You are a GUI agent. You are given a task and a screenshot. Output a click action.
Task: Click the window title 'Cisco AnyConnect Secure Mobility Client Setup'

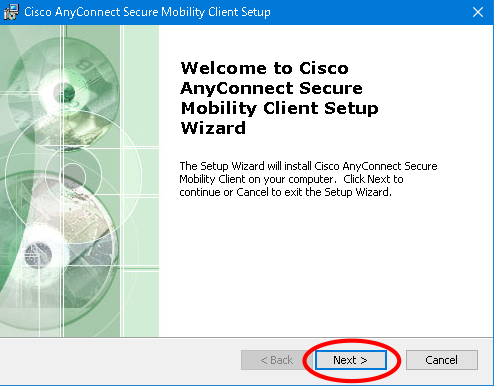coord(147,12)
